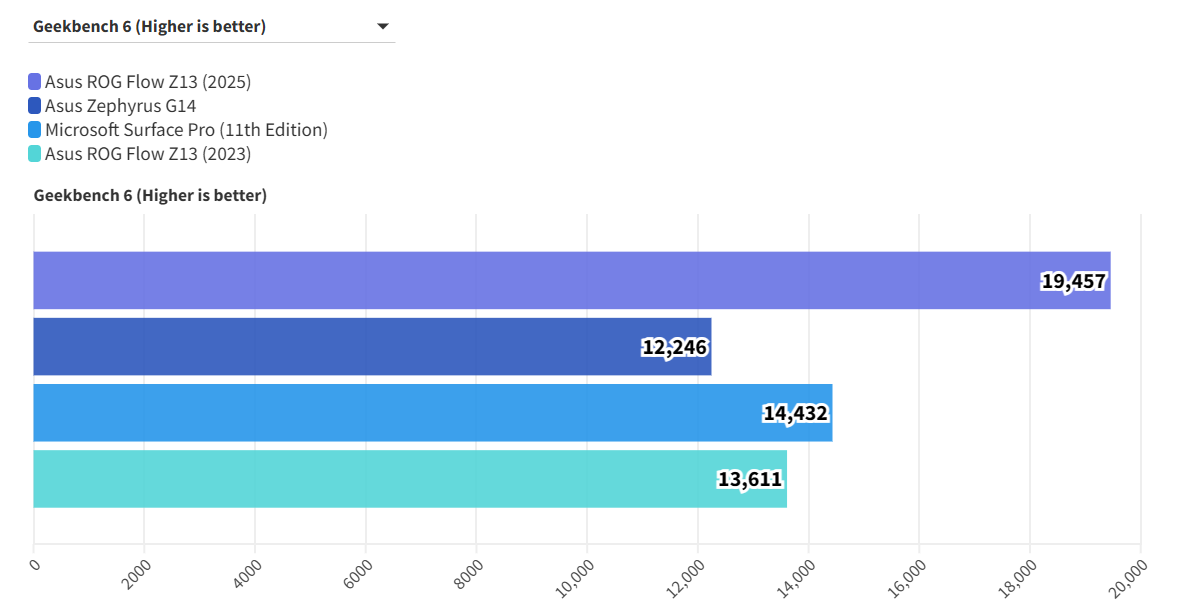Toggle the Asus ROG Flow Z13 (2025) legend label
The width and height of the screenshot is (1178, 614).
[148, 82]
